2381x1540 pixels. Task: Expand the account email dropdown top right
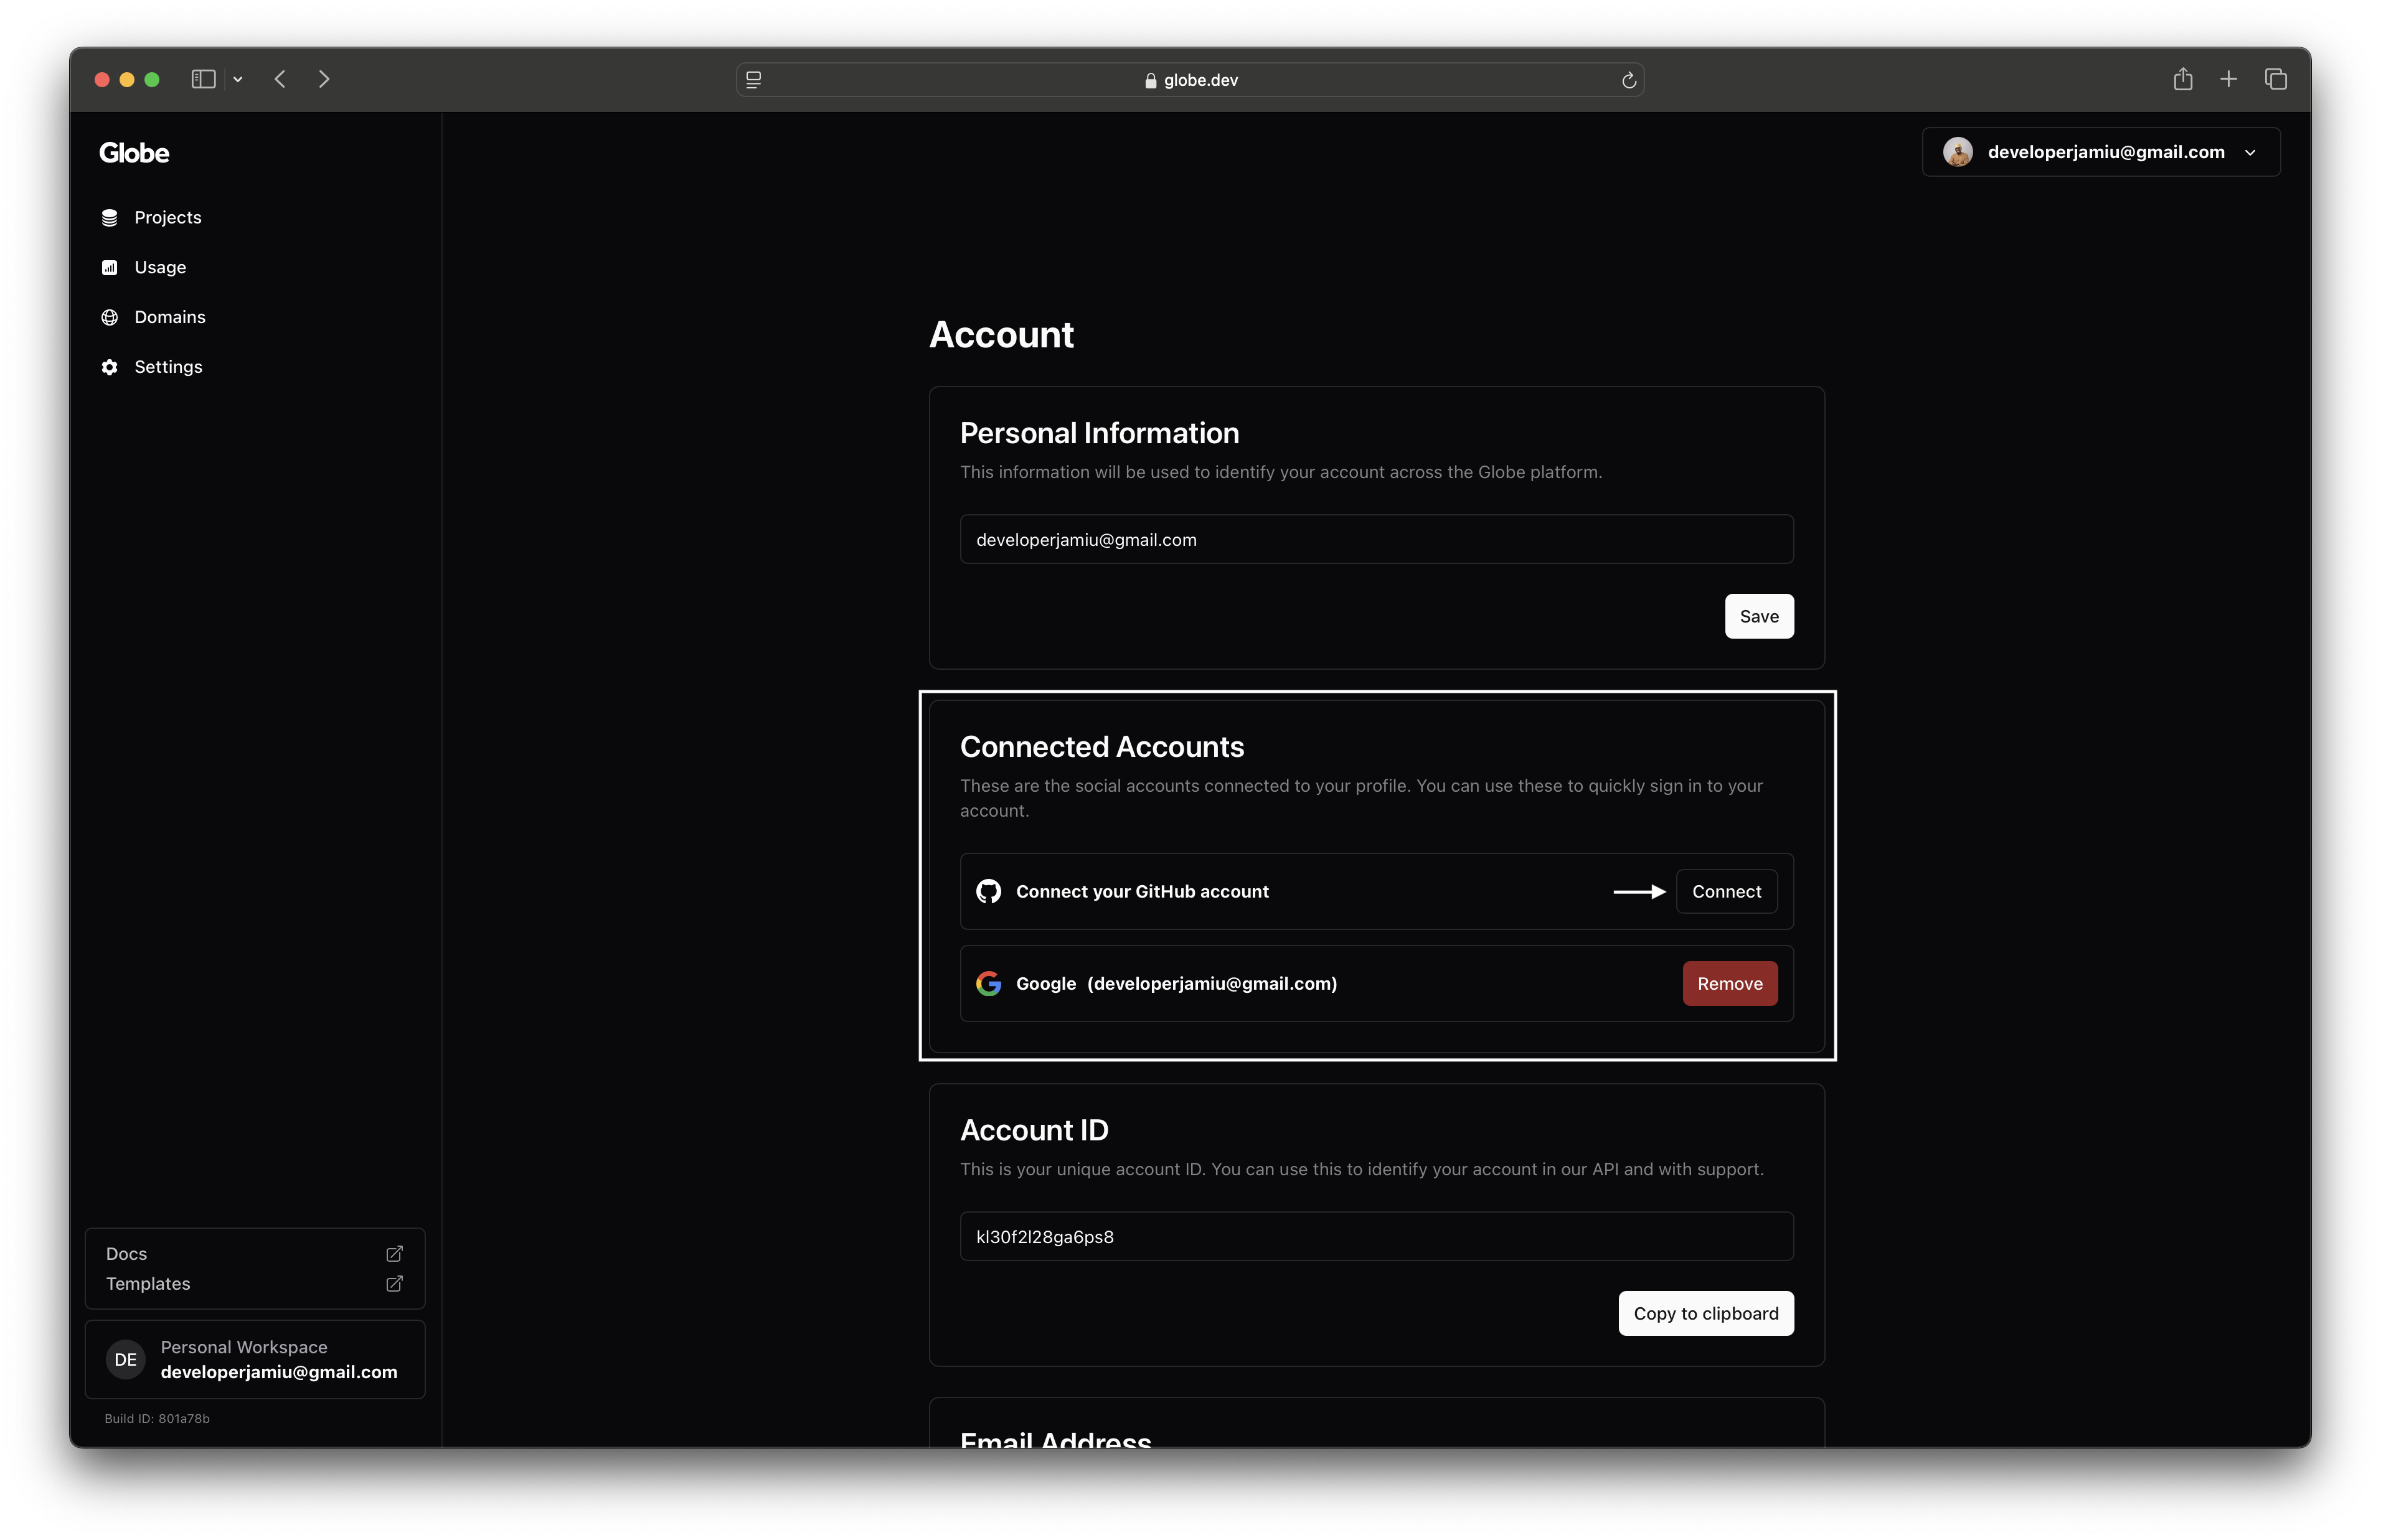point(2250,153)
